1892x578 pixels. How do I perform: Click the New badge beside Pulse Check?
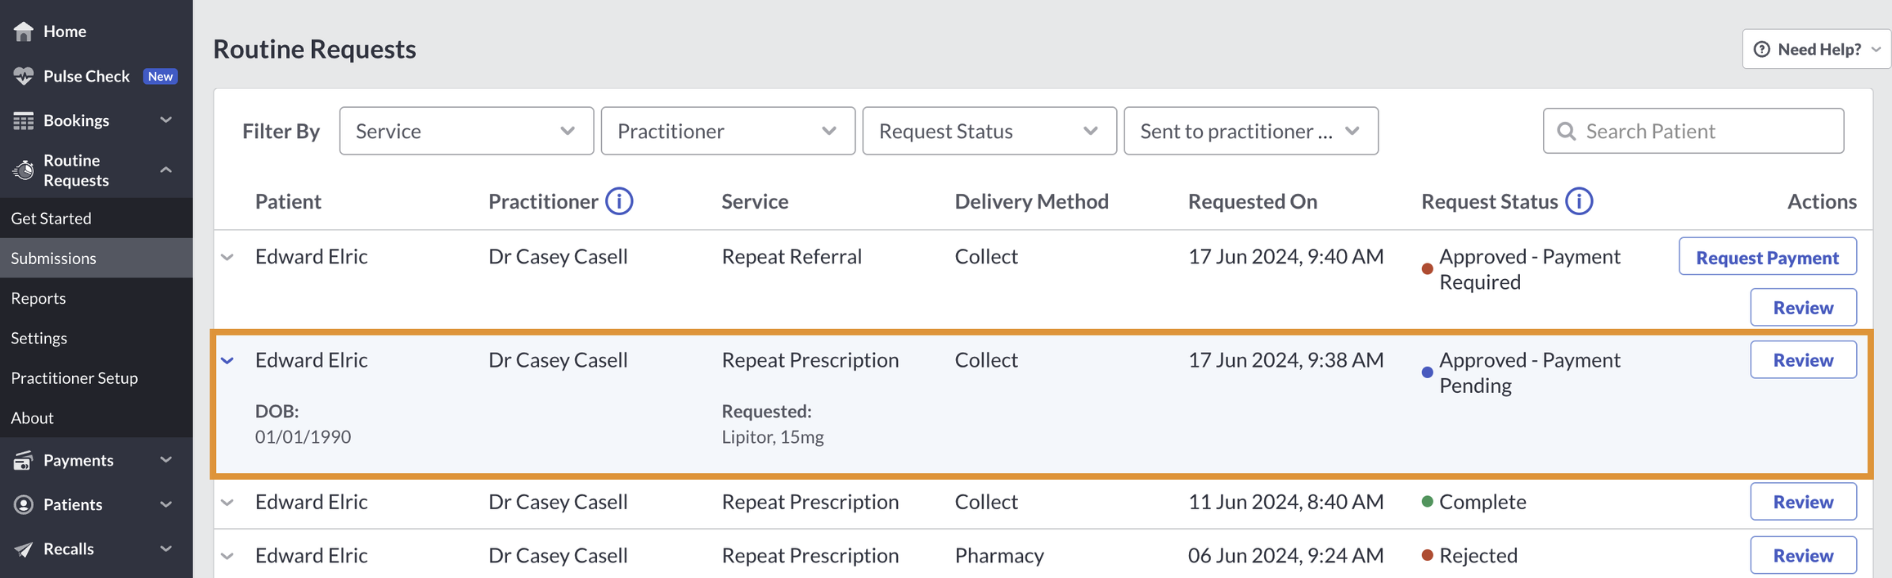pos(160,77)
